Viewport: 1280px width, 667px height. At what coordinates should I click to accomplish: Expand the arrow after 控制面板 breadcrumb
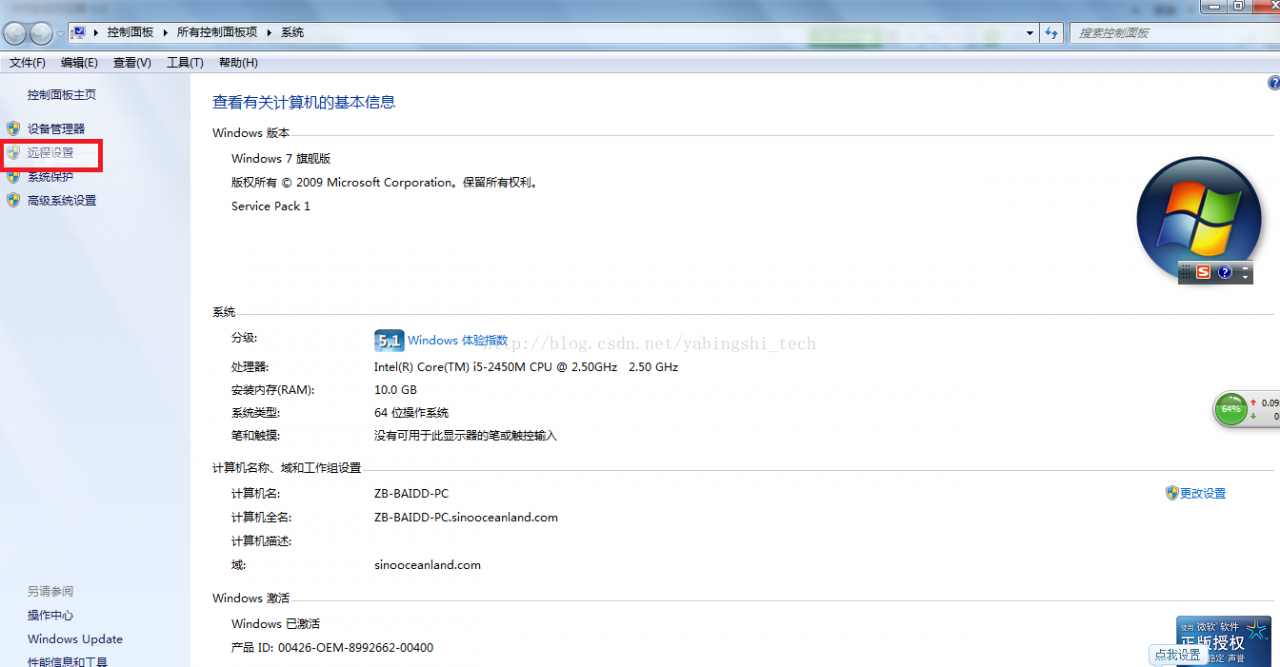pos(166,33)
